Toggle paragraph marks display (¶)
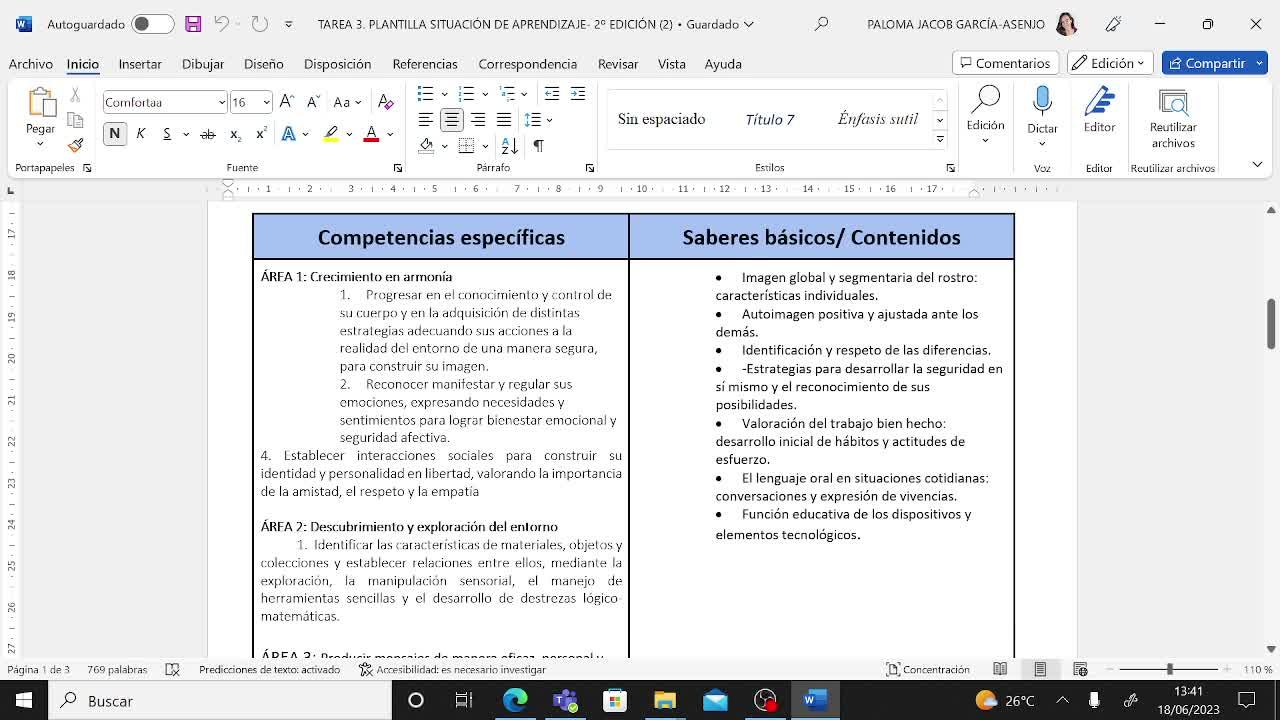1280x720 pixels. 538,146
